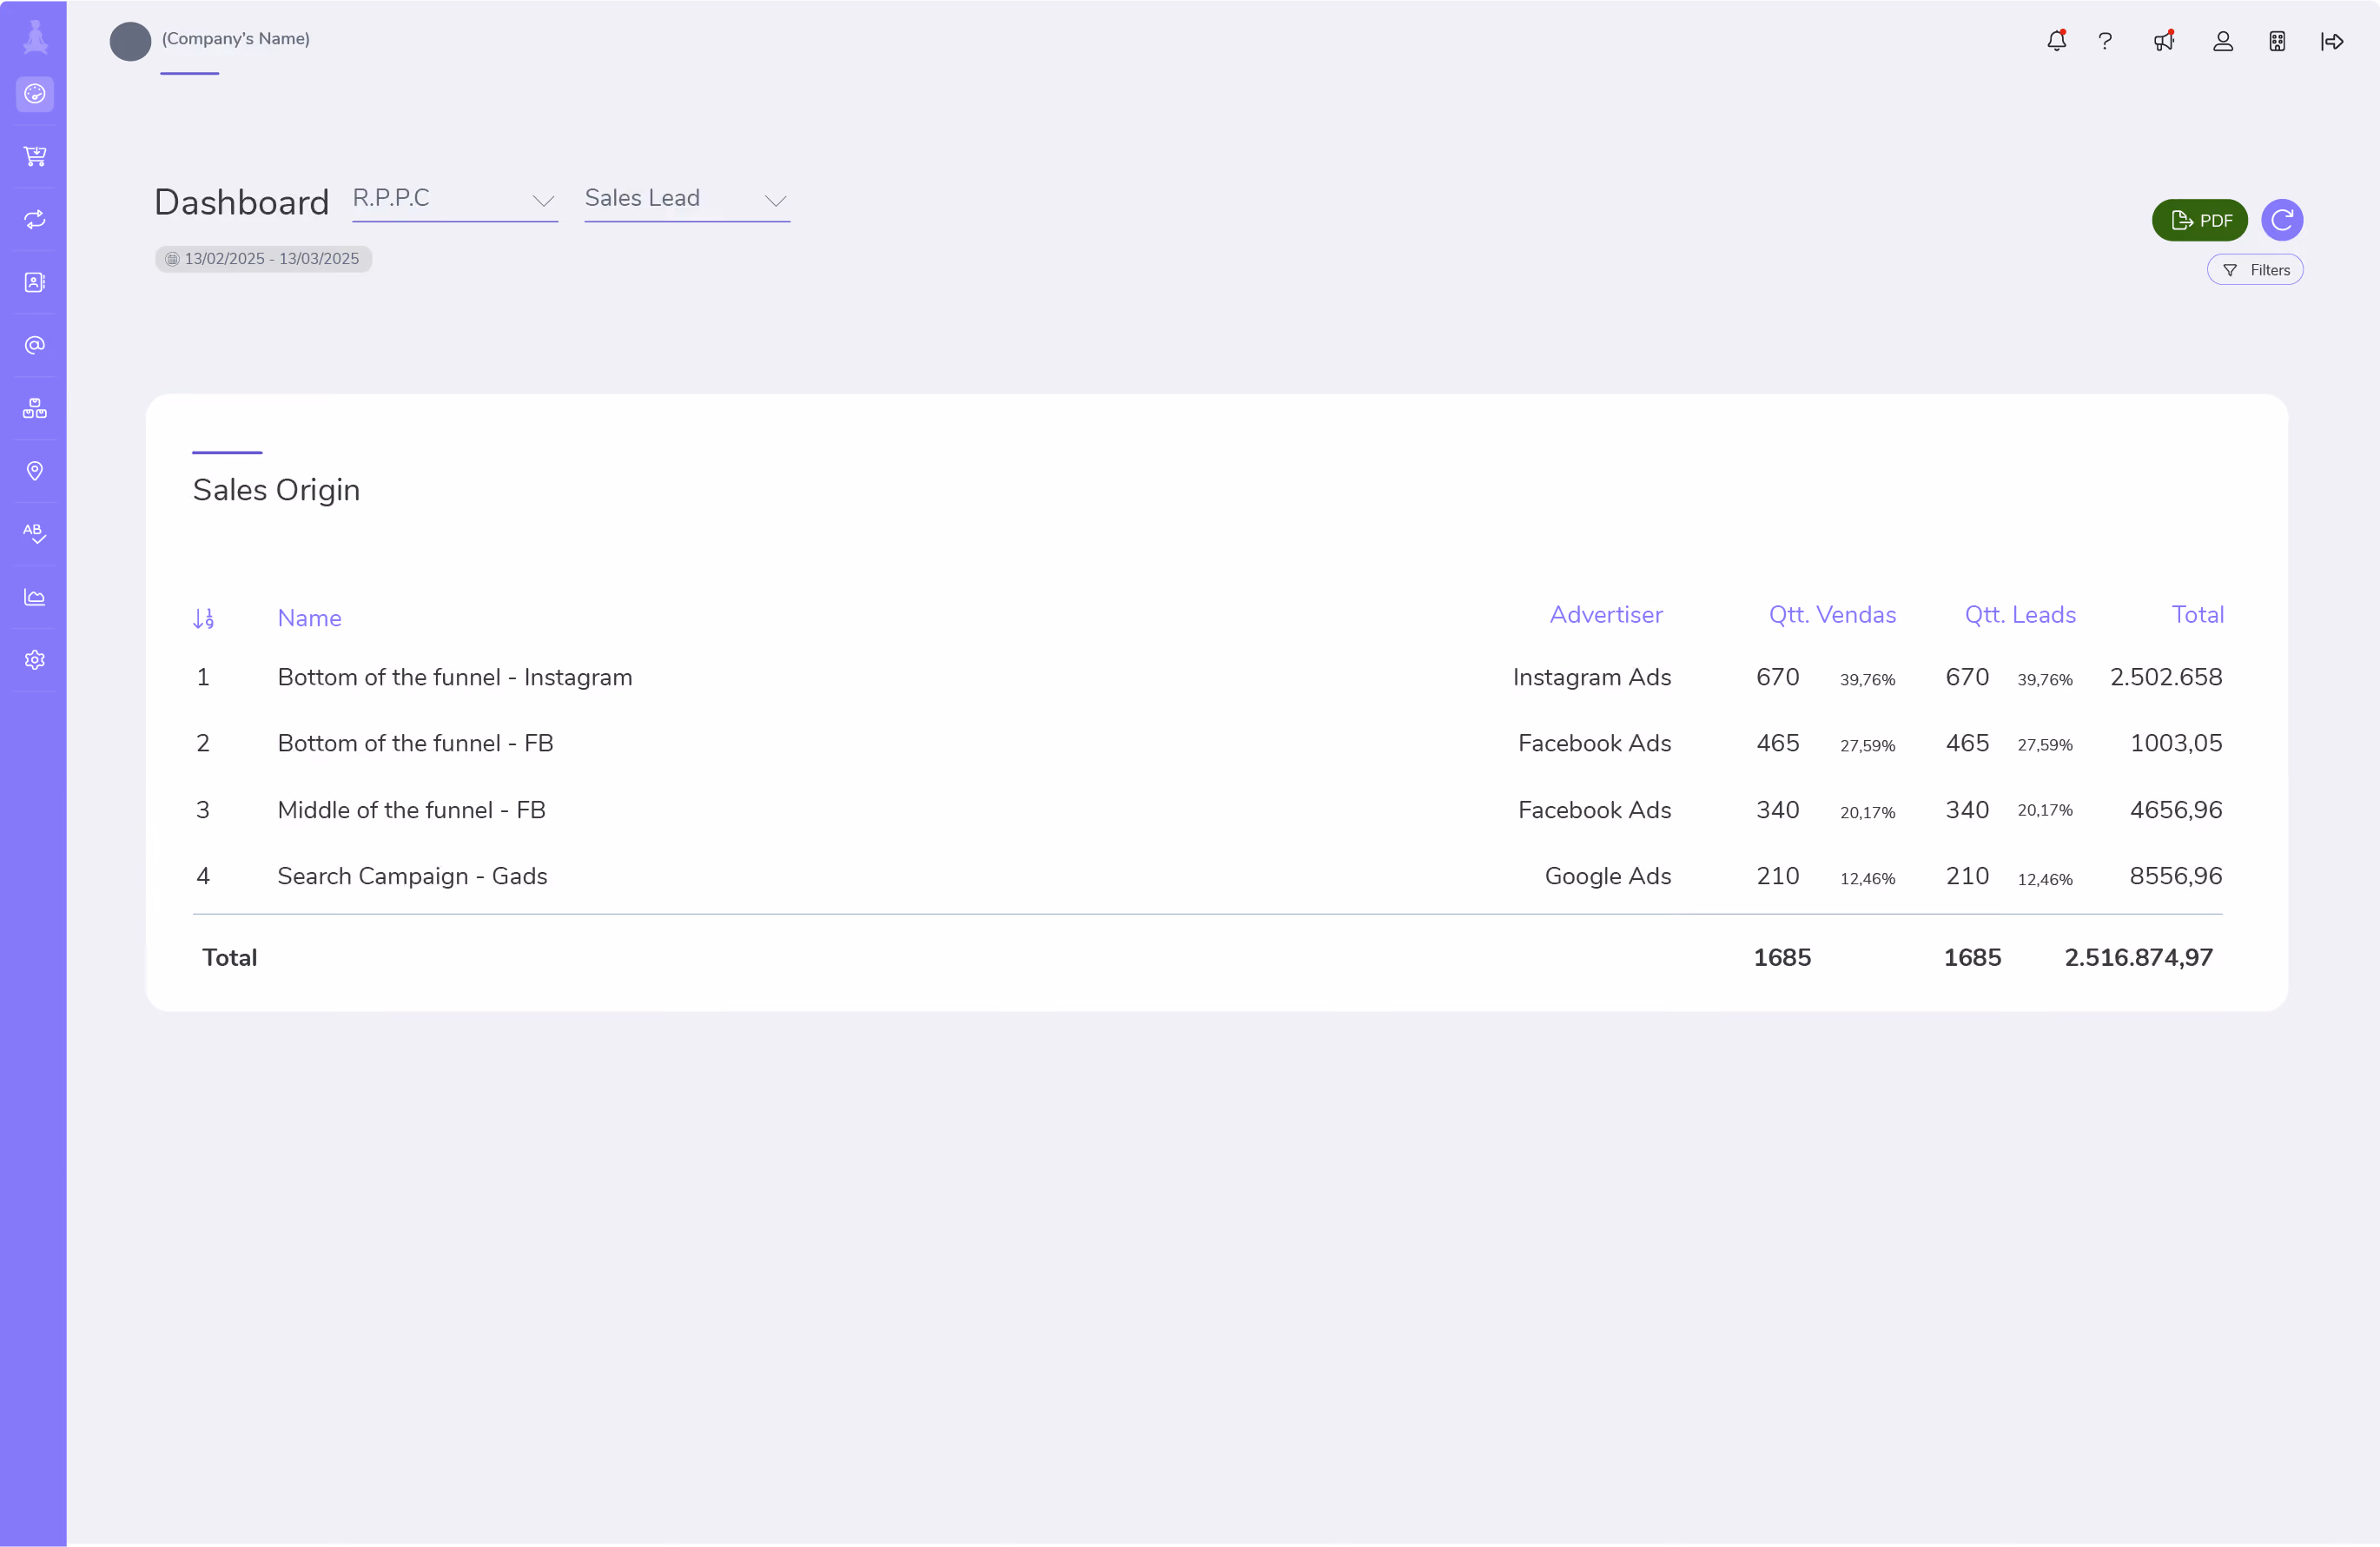Image resolution: width=2380 pixels, height=1547 pixels.
Task: Click the round refresh button
Action: pos(2282,220)
